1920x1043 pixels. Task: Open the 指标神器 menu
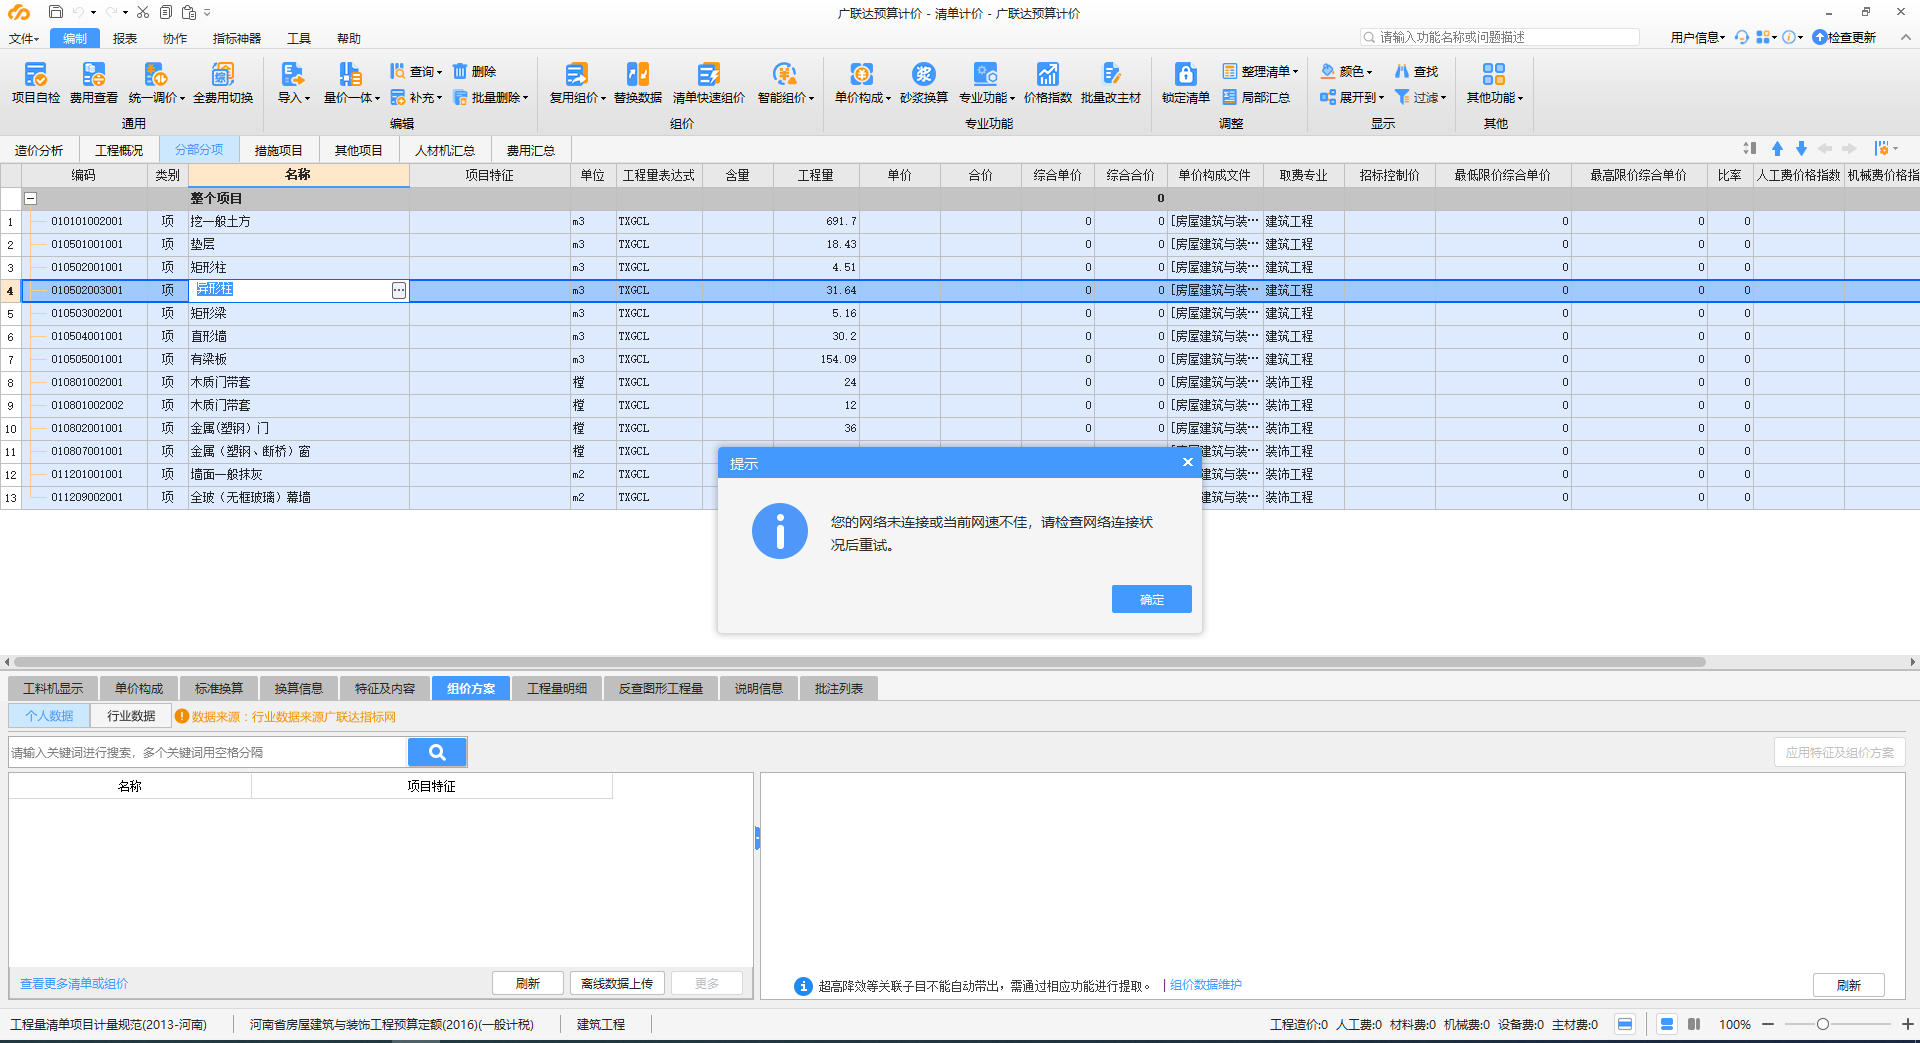(237, 38)
